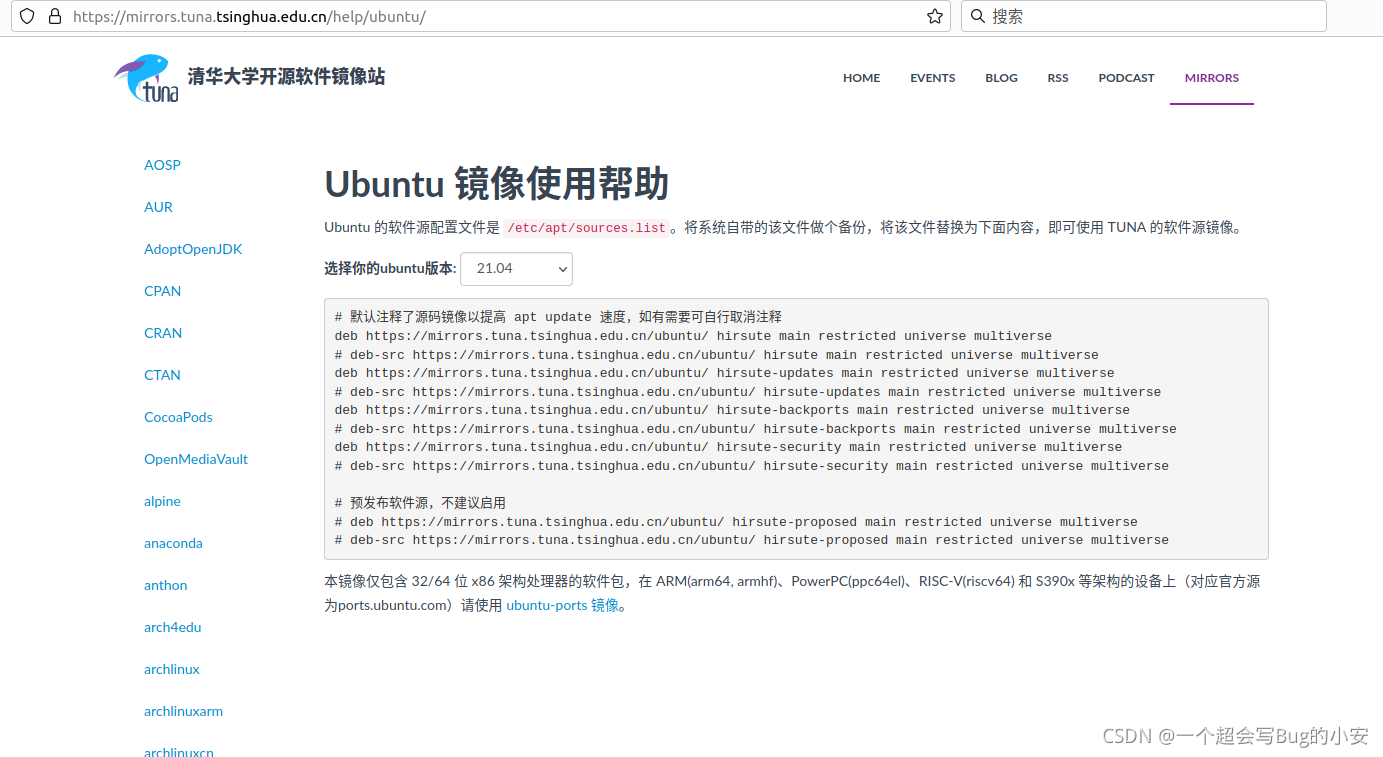Open the MIRRORS nav item
Viewport: 1383px width, 757px height.
coord(1212,78)
